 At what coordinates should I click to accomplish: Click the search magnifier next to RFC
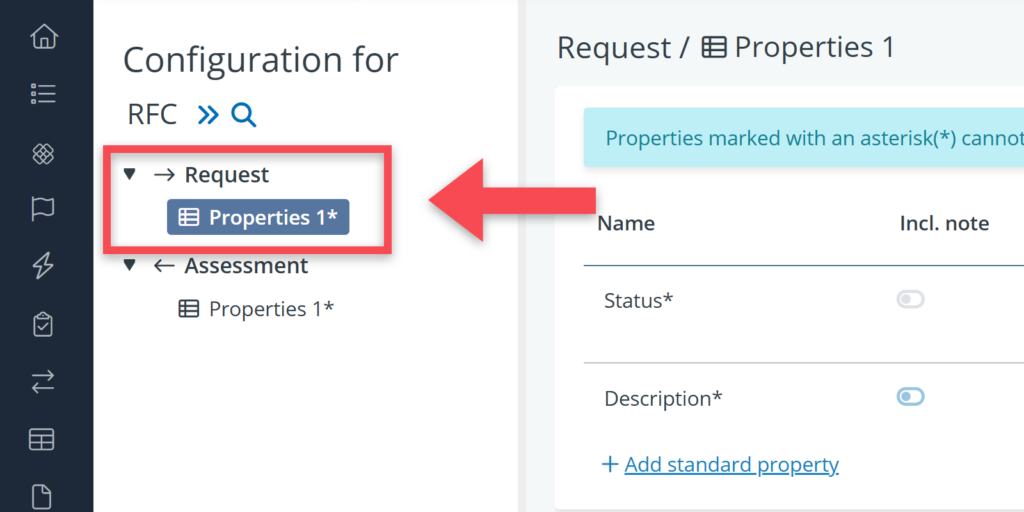tap(244, 115)
